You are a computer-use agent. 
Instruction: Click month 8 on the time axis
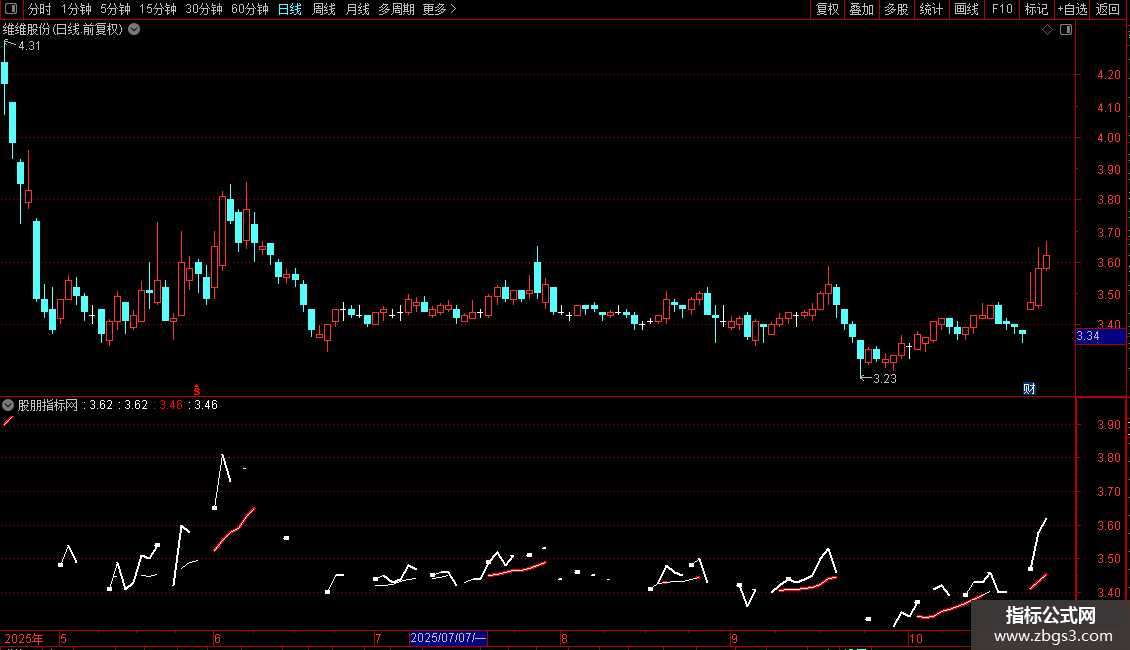coord(564,638)
